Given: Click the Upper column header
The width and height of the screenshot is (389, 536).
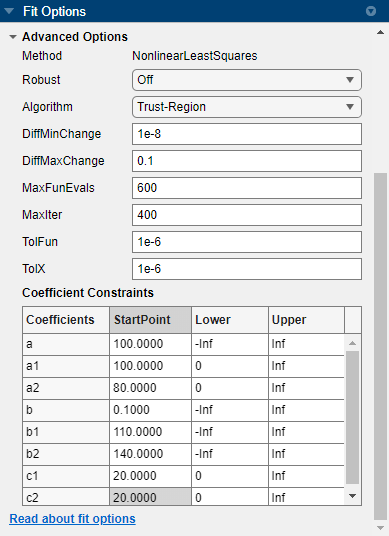Looking at the screenshot, I should pos(306,320).
